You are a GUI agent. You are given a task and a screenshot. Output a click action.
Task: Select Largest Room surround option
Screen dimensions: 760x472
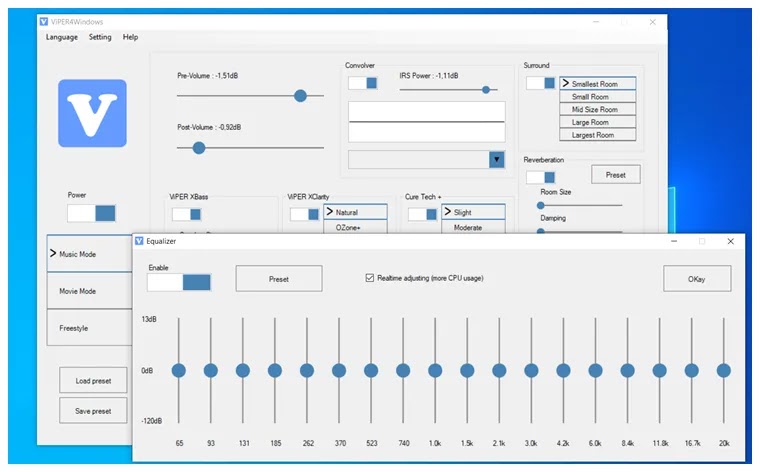pos(598,135)
